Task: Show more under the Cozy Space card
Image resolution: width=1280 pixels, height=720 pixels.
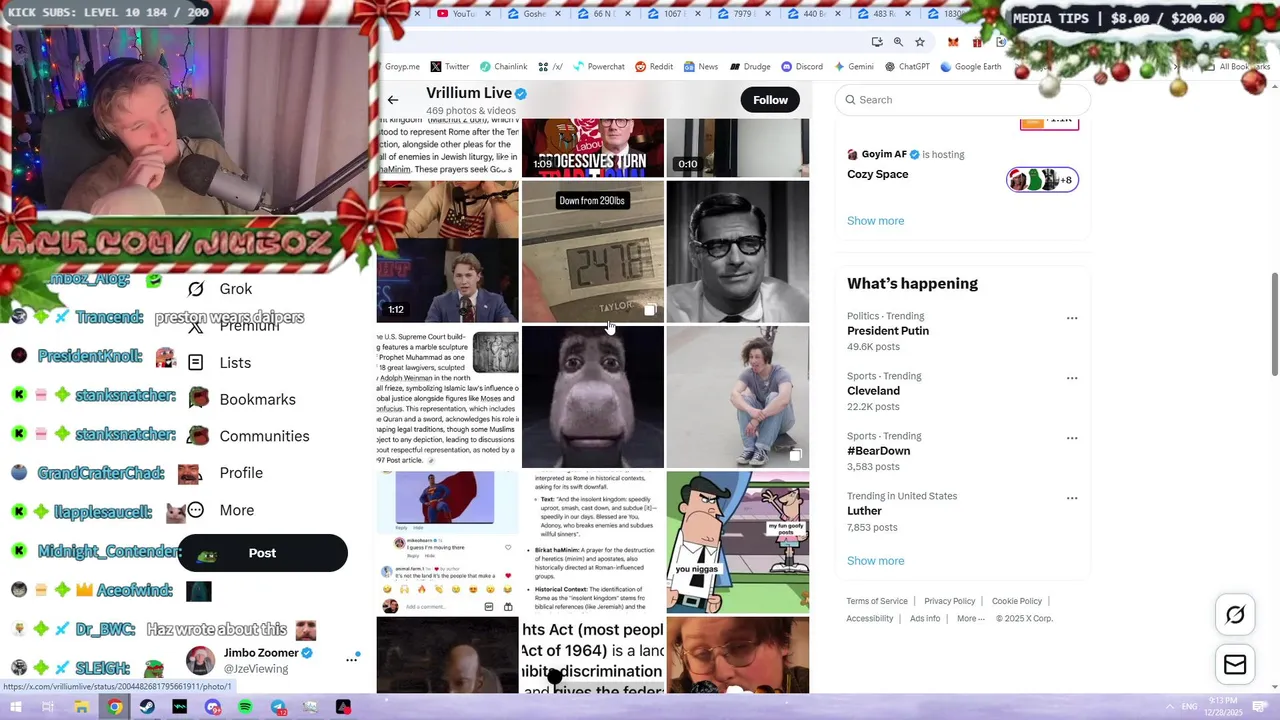Action: click(x=875, y=221)
